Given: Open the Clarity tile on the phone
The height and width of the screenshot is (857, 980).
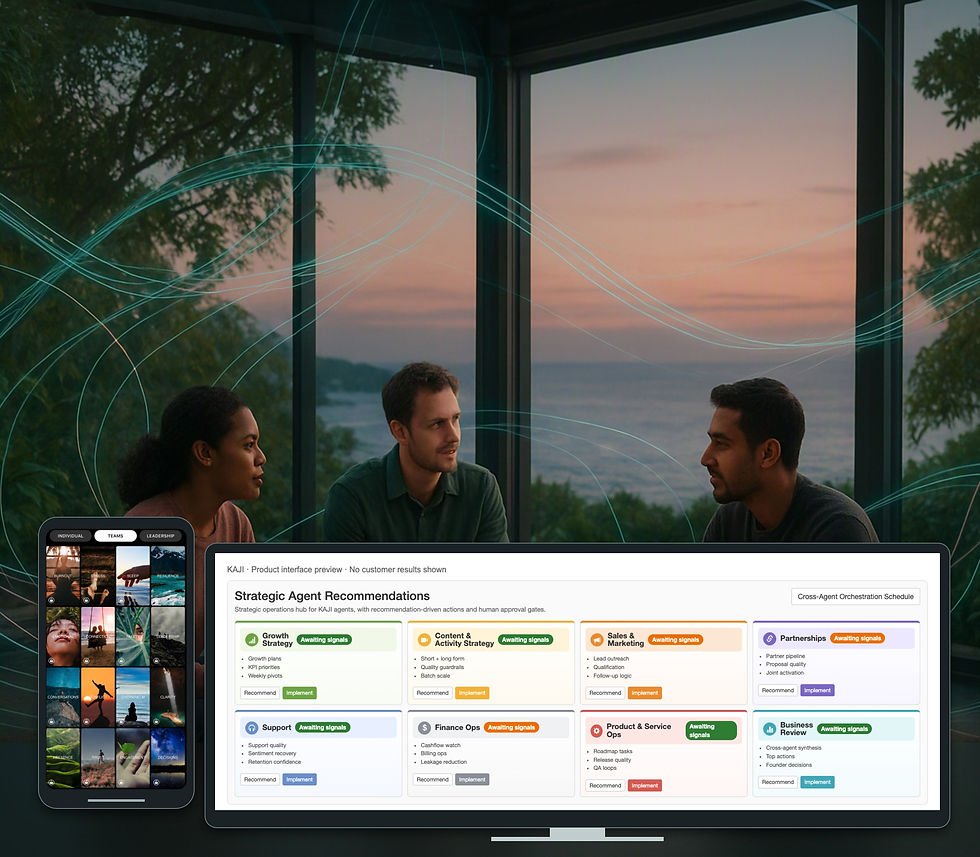Looking at the screenshot, I should tap(168, 697).
